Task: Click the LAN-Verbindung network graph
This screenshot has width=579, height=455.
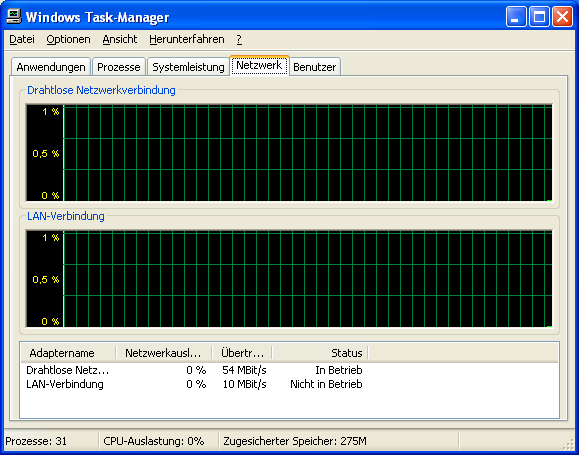Action: click(x=289, y=279)
